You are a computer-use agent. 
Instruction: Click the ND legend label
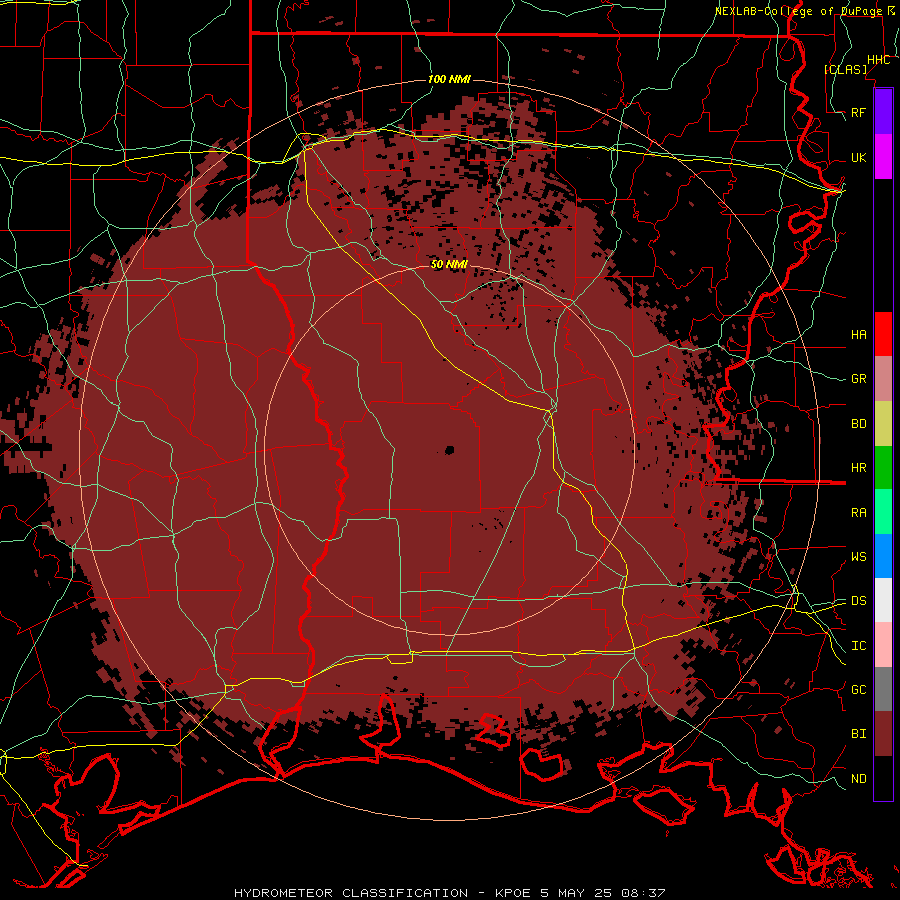click(x=858, y=779)
